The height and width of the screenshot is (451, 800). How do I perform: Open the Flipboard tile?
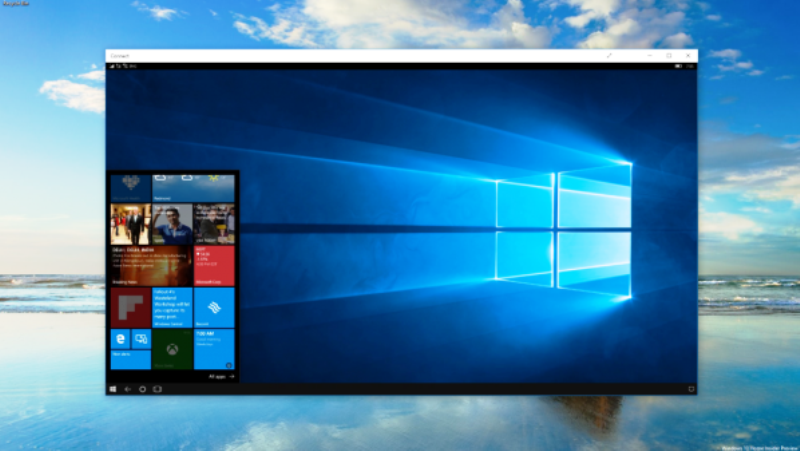(x=130, y=307)
